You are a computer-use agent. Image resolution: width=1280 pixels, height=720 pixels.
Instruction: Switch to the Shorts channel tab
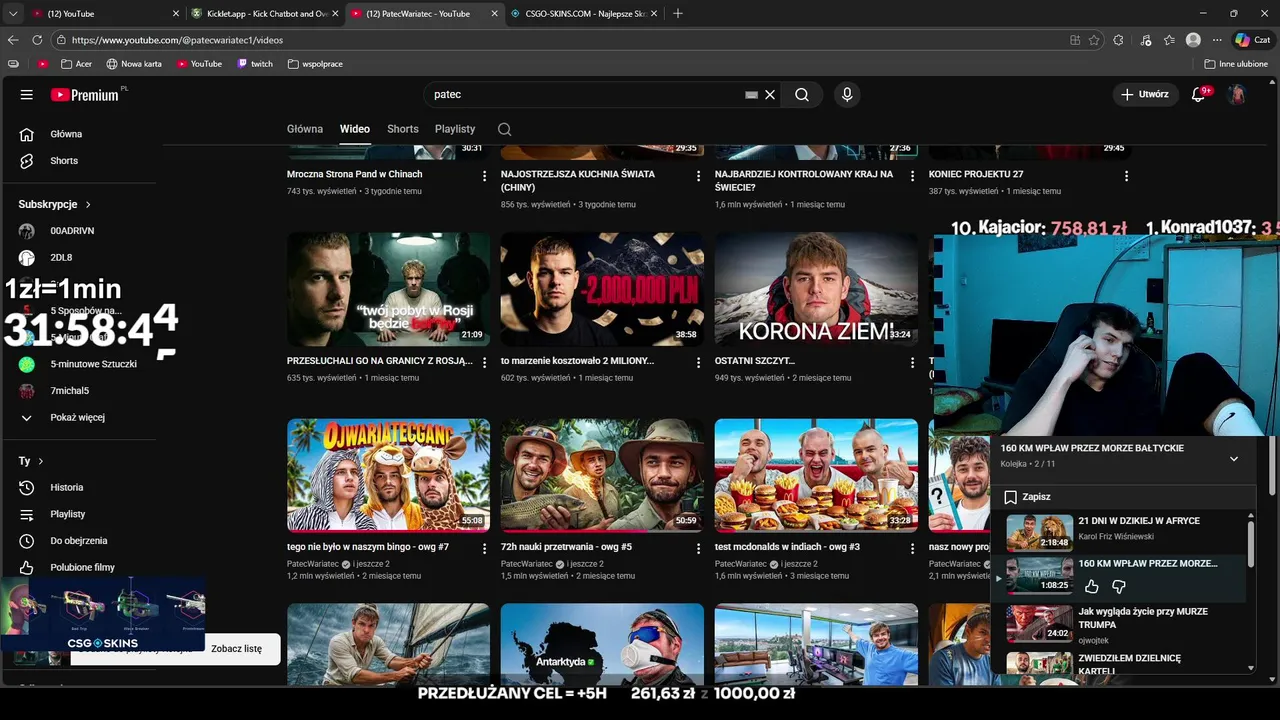tap(403, 129)
